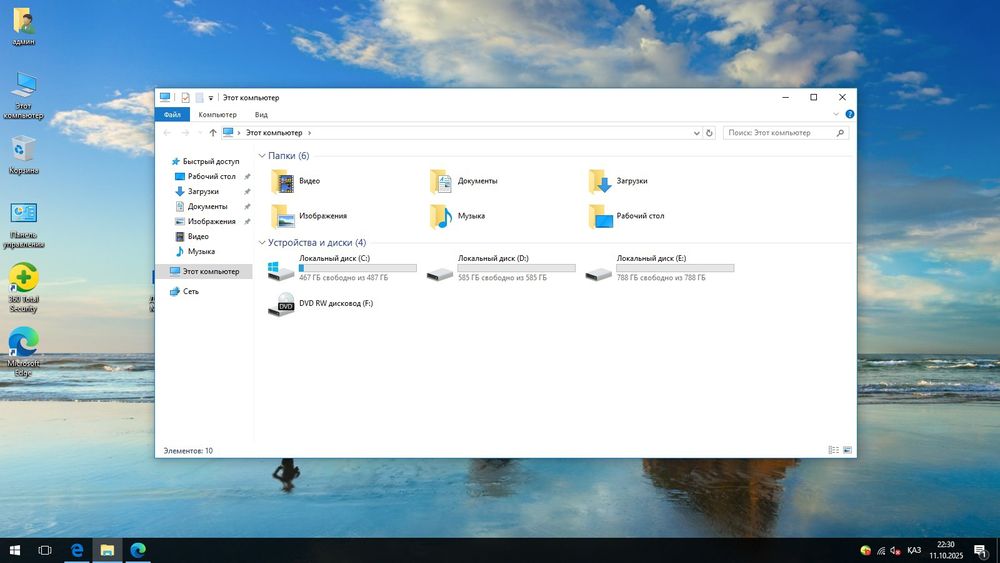
Task: Select Изображения in navigation pane
Action: tap(205, 221)
